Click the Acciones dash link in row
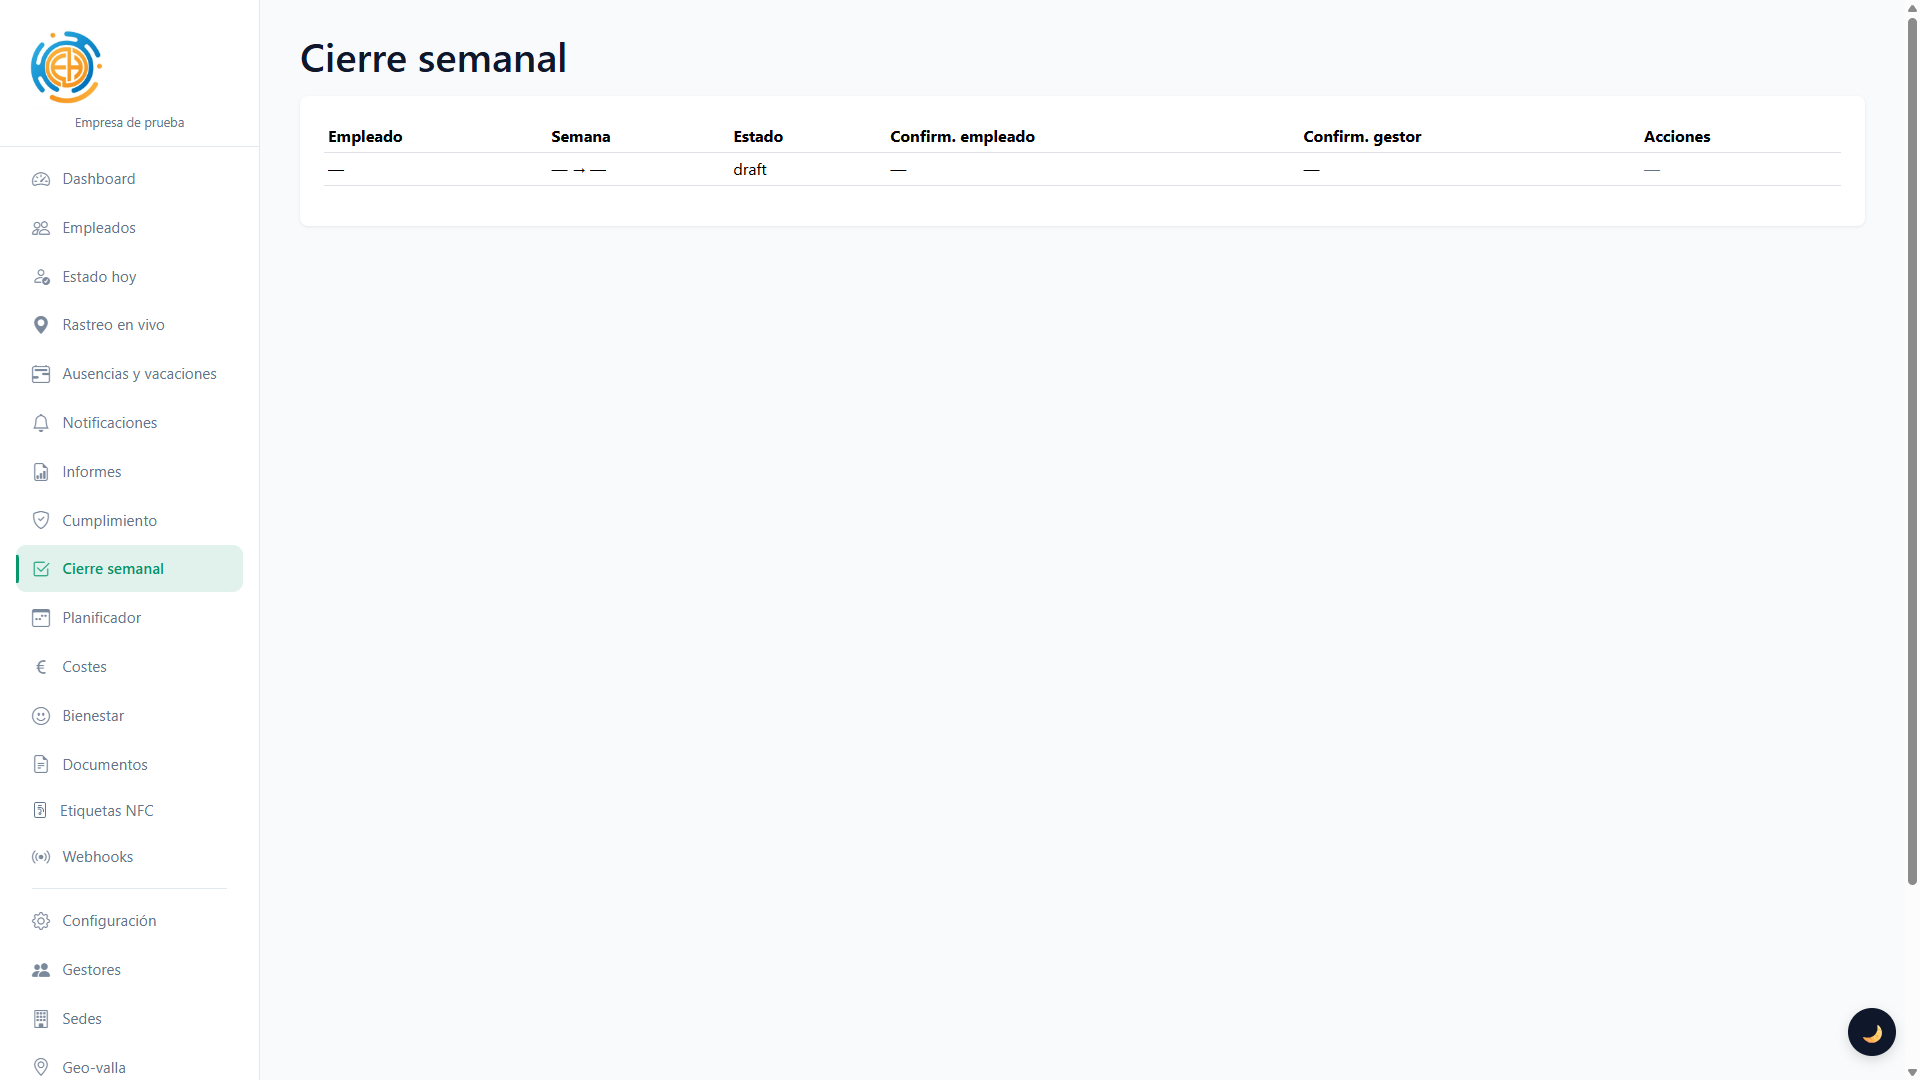 [x=1652, y=170]
